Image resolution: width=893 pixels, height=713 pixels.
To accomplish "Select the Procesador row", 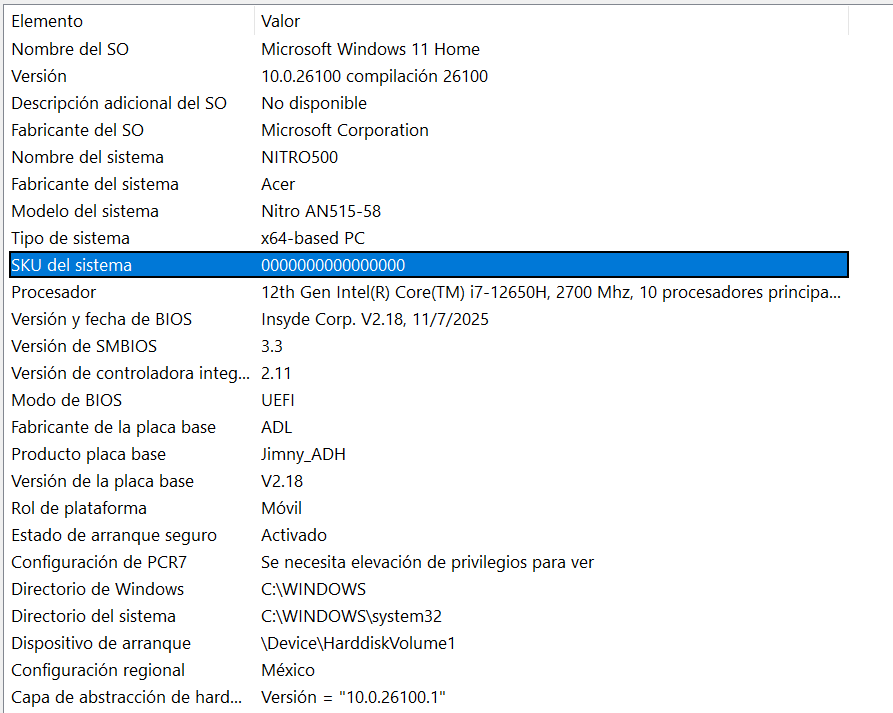I will pyautogui.click(x=429, y=292).
